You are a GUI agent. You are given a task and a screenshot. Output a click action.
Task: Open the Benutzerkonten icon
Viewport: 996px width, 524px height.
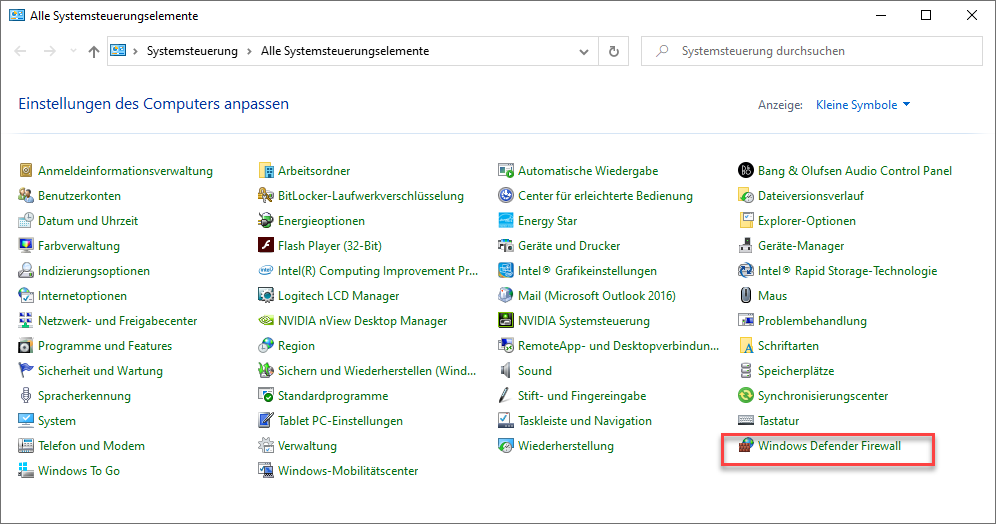tap(27, 196)
